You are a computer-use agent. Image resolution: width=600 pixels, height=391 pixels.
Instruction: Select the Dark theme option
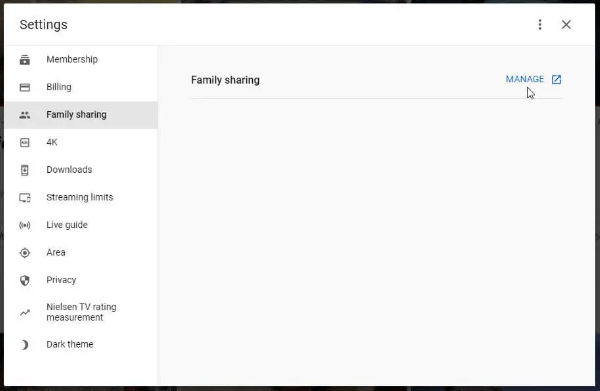point(81,344)
